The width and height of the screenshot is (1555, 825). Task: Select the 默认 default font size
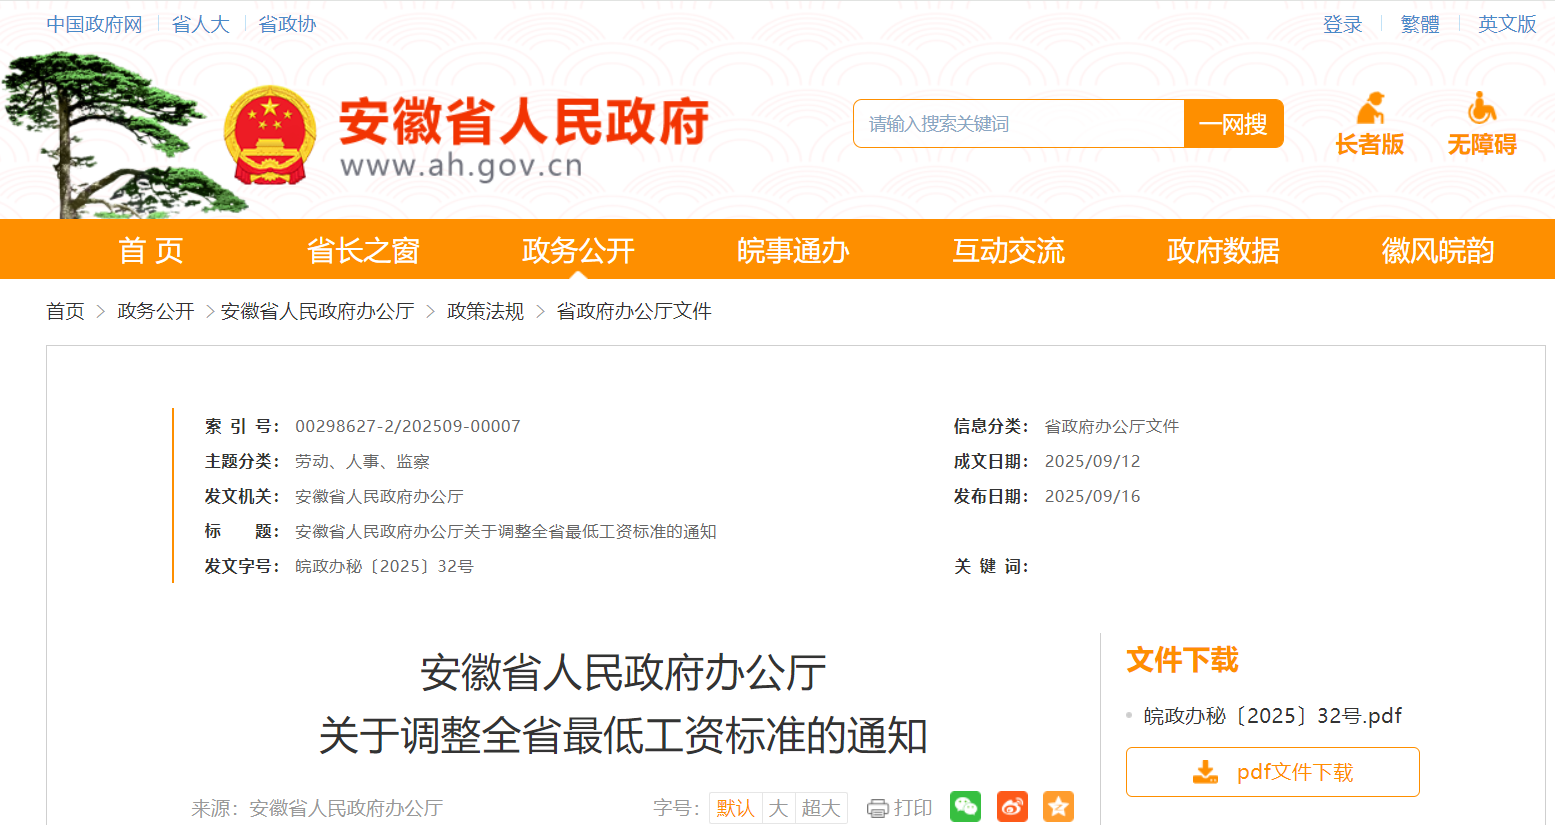point(735,807)
